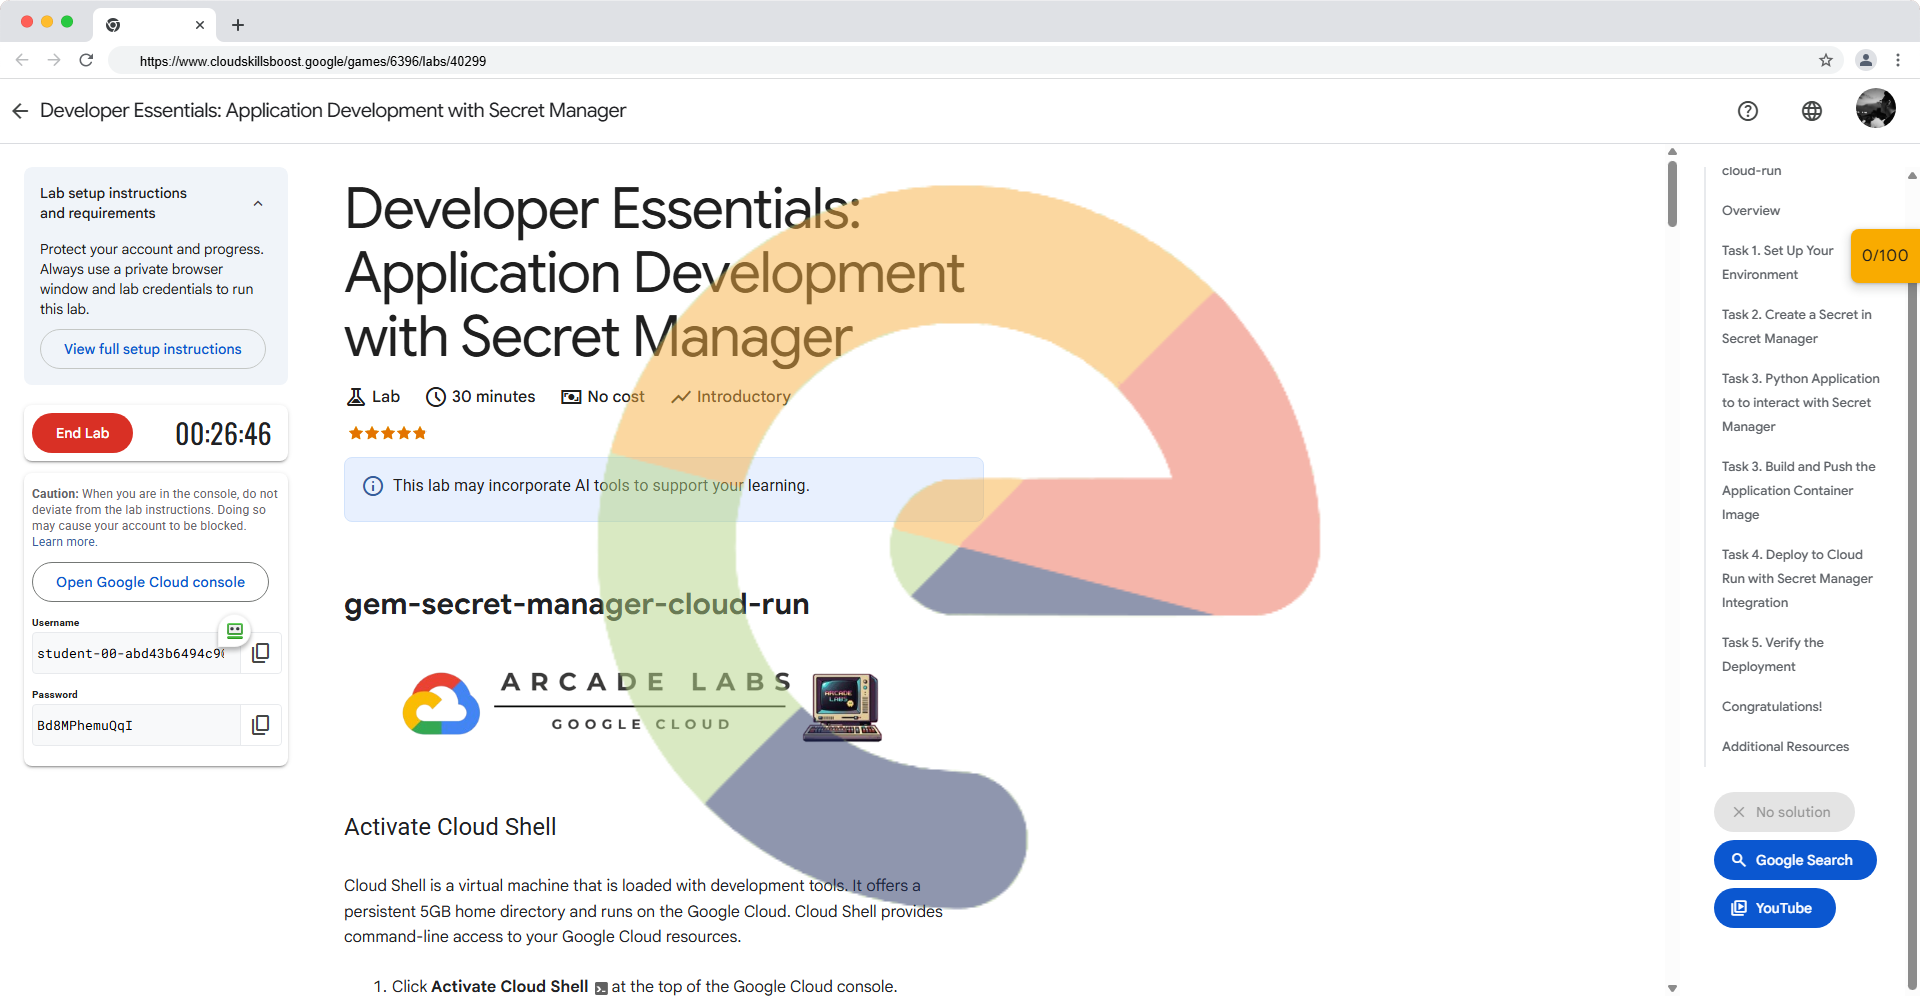Screen dimensions: 1920x996
Task: Go to Task 2. Create a Secret
Action: tap(1796, 327)
